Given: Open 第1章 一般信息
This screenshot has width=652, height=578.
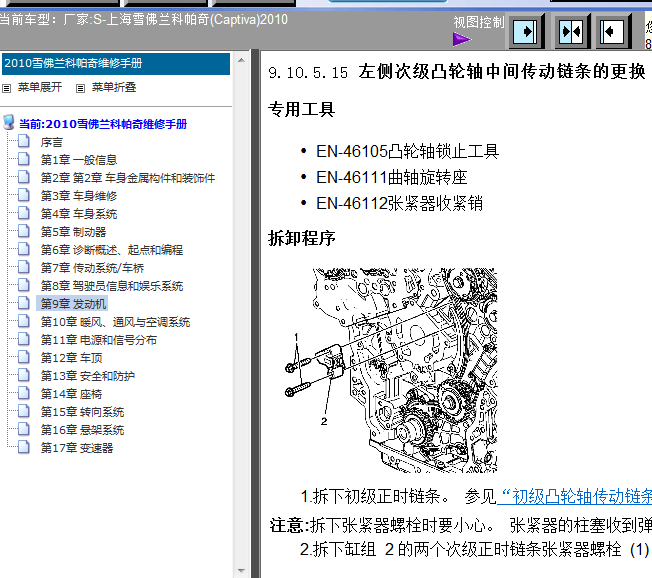Looking at the screenshot, I should point(79,160).
